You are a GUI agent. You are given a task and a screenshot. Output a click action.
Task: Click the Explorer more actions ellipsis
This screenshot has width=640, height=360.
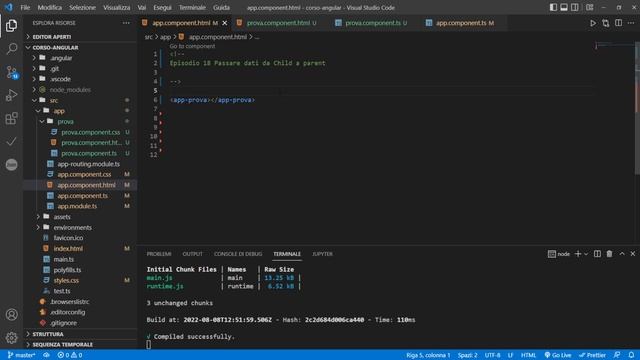point(126,23)
